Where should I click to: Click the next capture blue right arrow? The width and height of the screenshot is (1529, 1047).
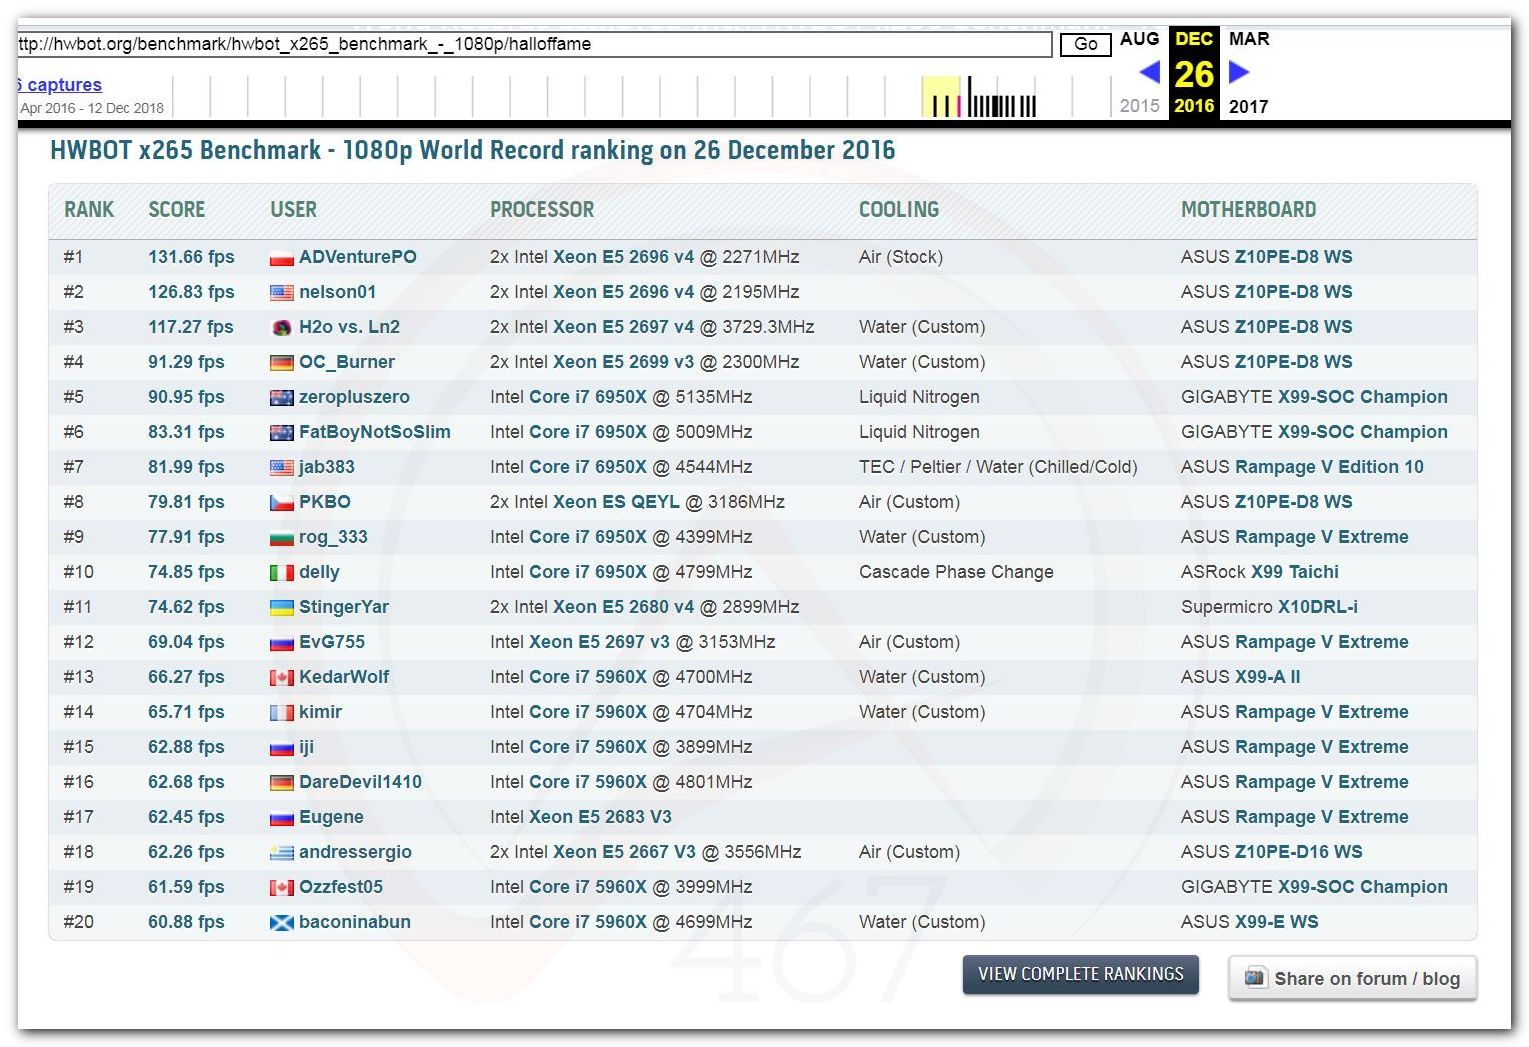1239,72
